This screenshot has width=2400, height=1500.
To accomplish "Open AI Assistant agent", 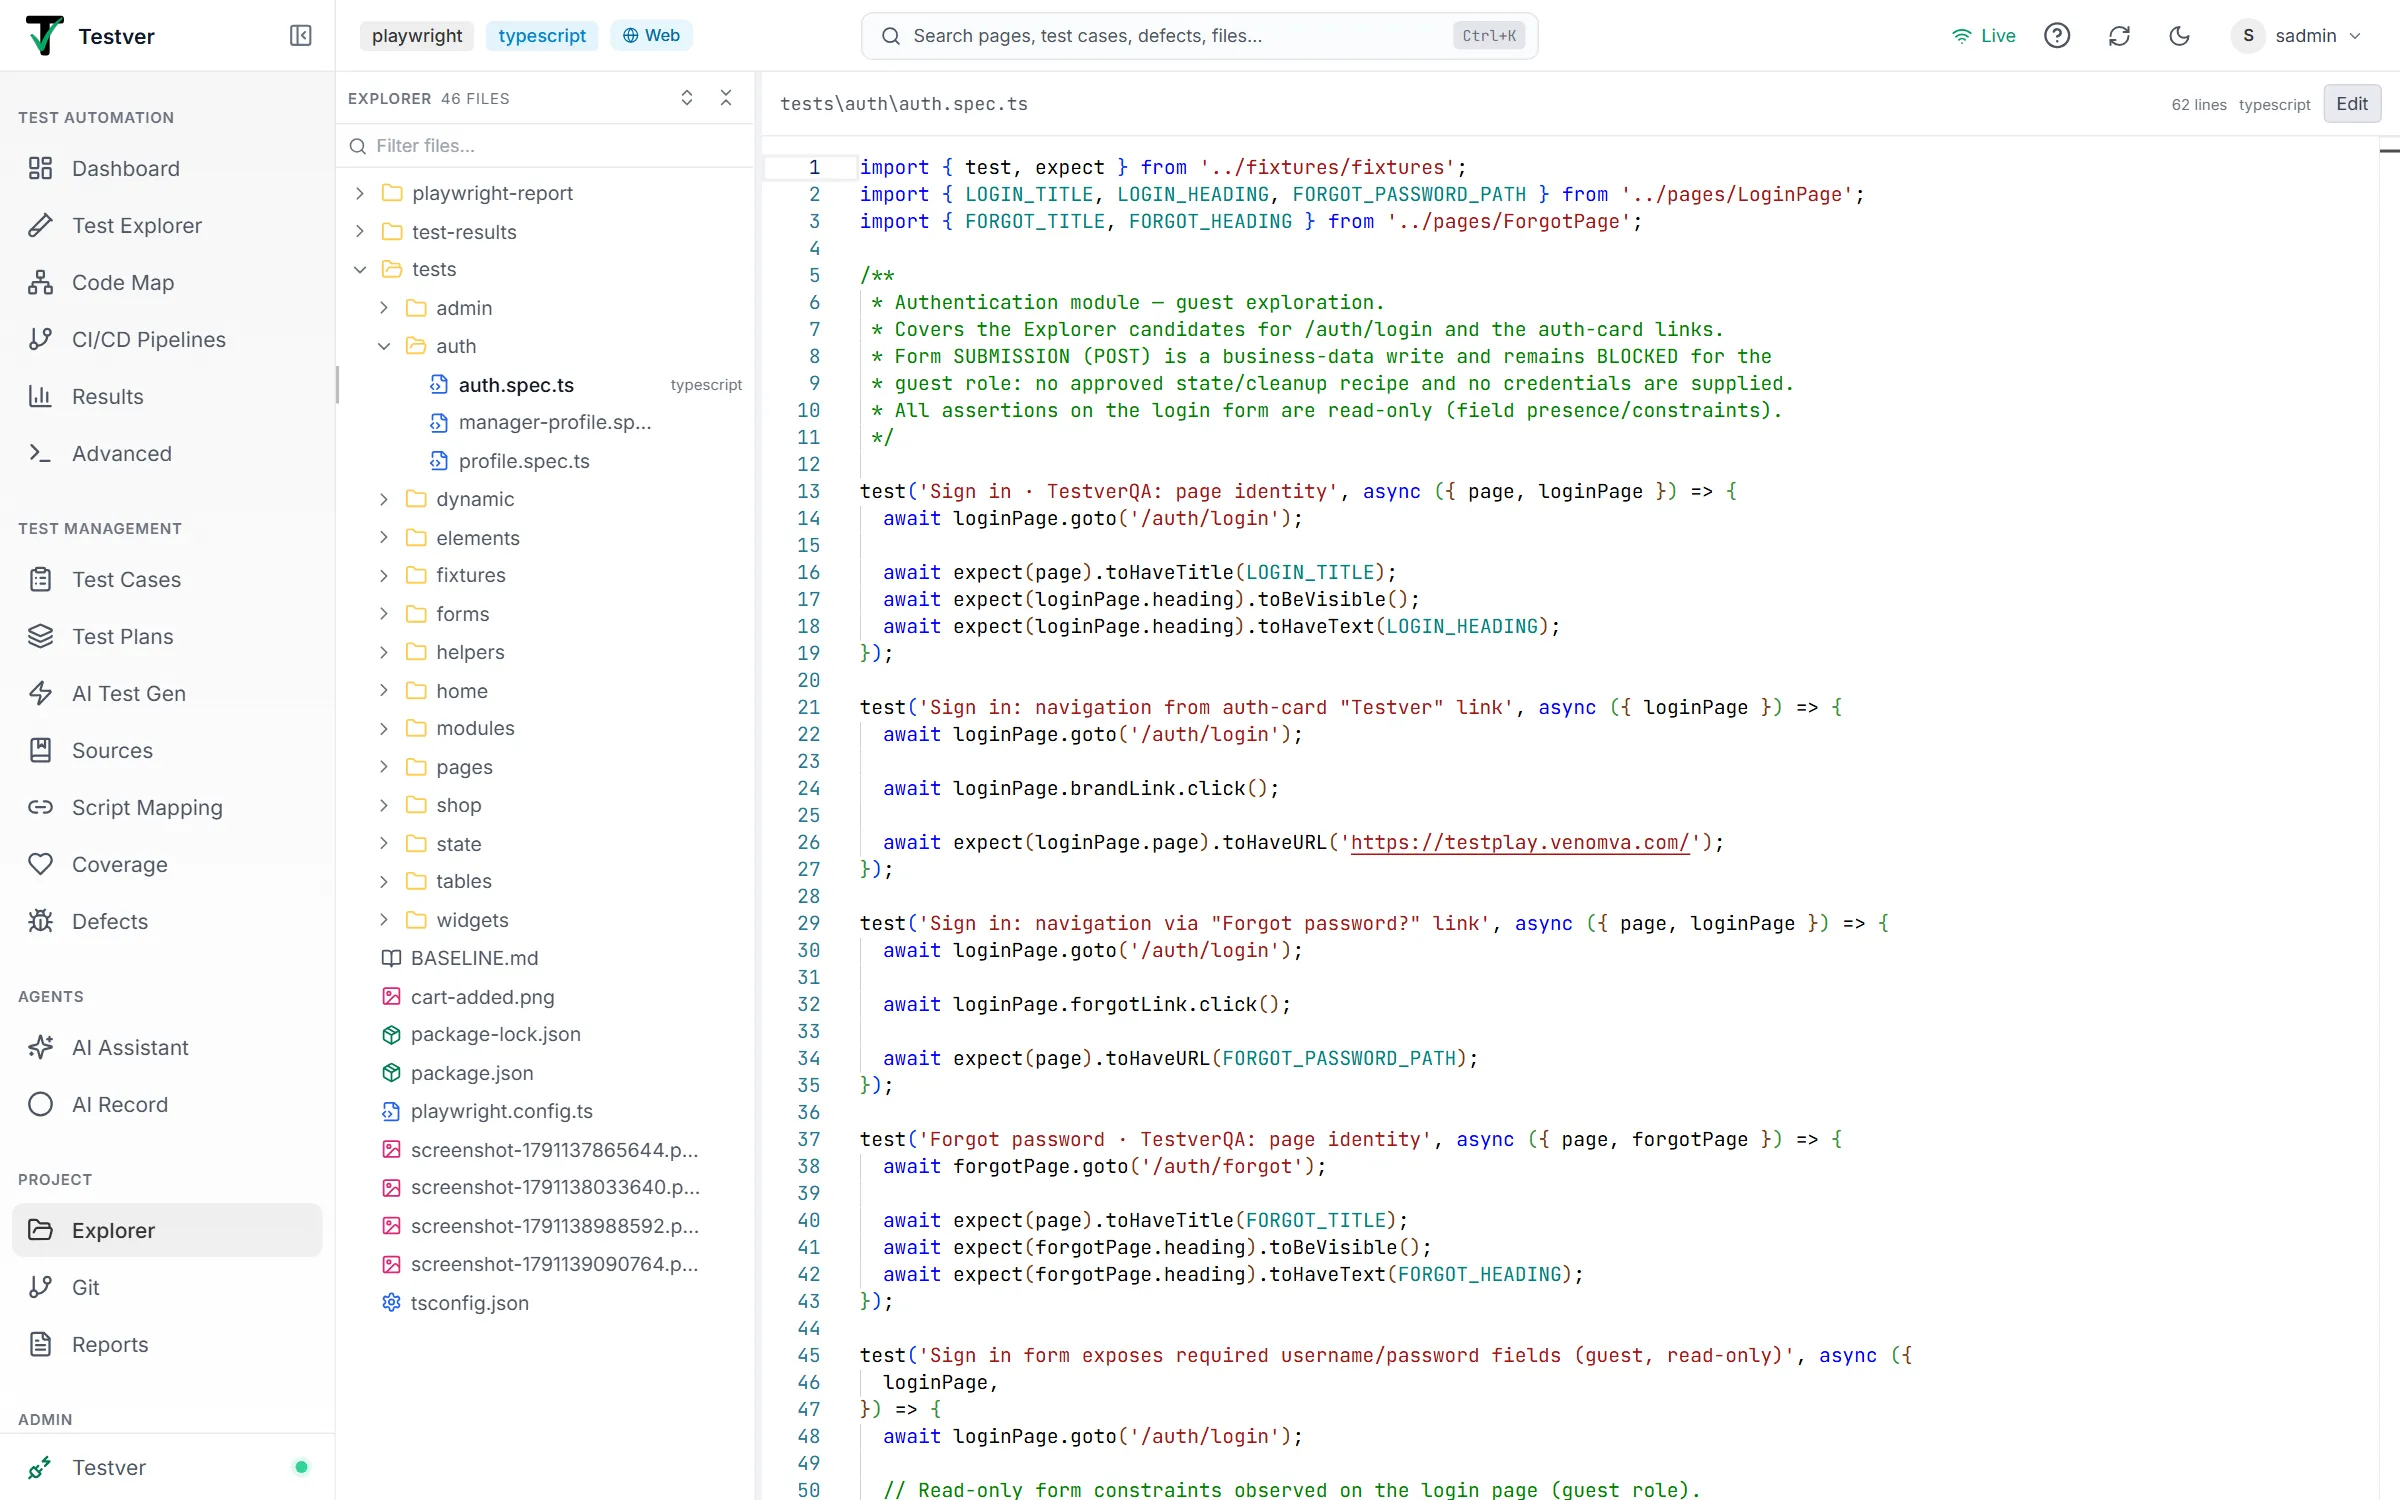I will 167,1047.
